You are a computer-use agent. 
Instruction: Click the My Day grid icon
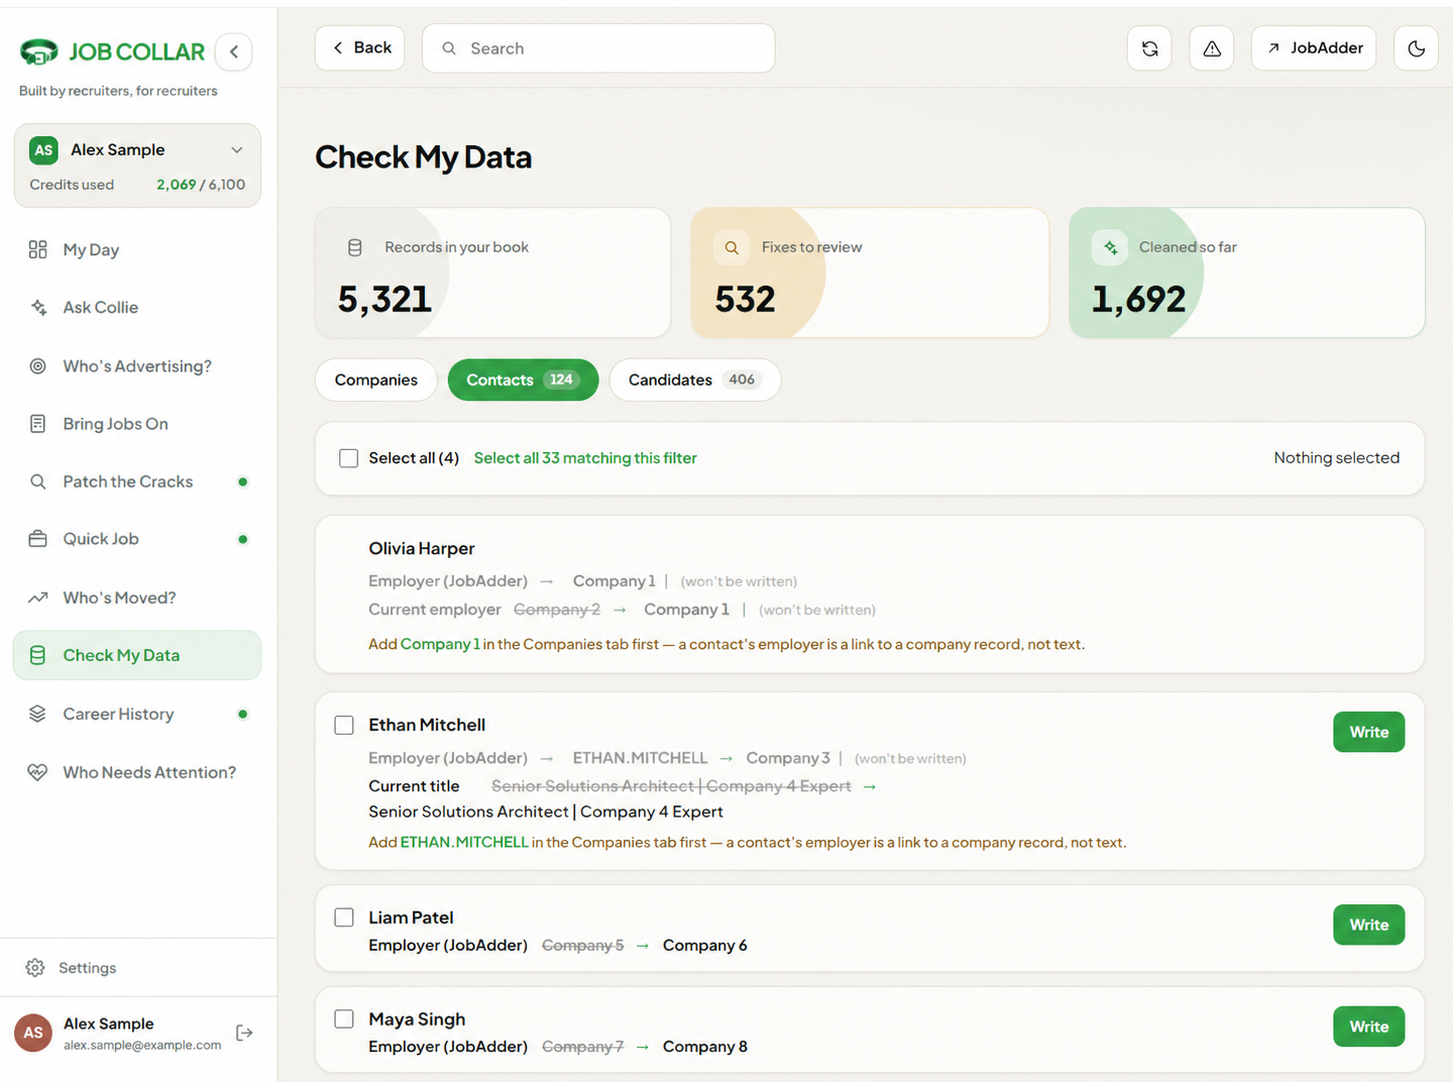click(x=38, y=250)
